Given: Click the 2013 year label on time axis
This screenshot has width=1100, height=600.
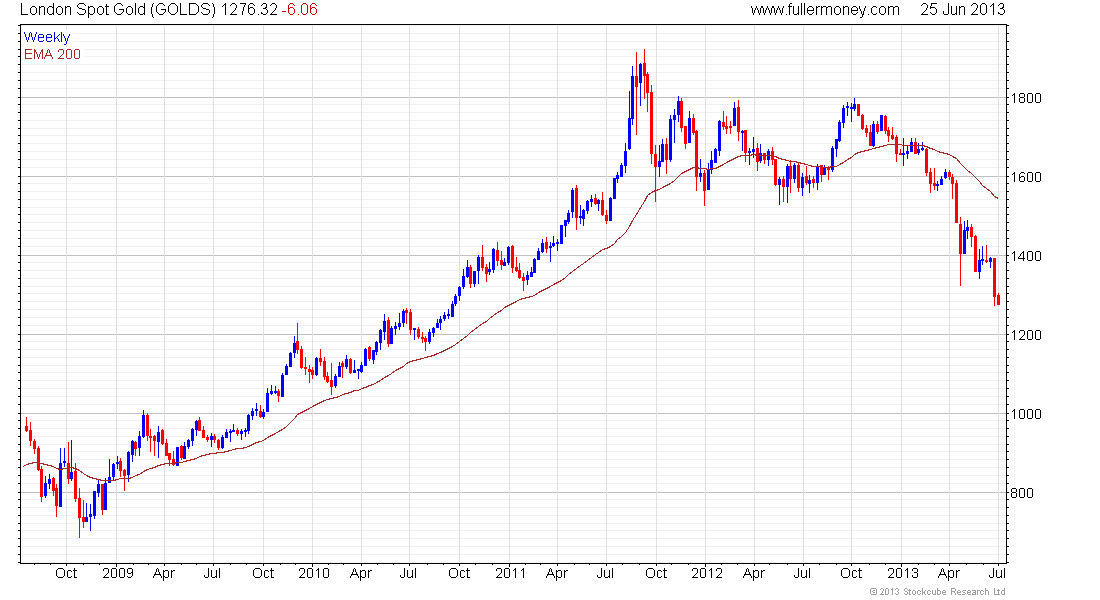Looking at the screenshot, I should (x=903, y=573).
